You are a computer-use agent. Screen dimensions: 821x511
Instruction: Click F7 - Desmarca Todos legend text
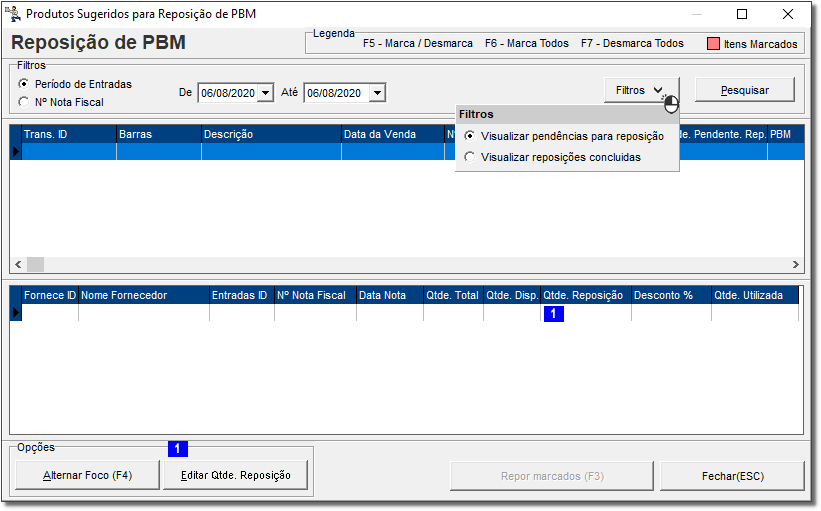(x=633, y=43)
